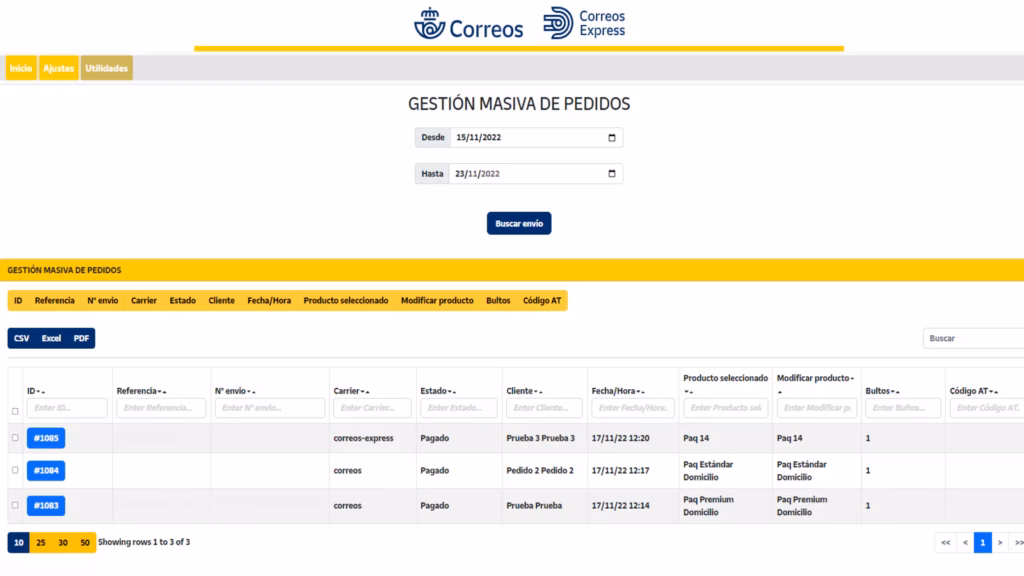Go to the first page arrow
This screenshot has height=576, width=1024.
(944, 542)
